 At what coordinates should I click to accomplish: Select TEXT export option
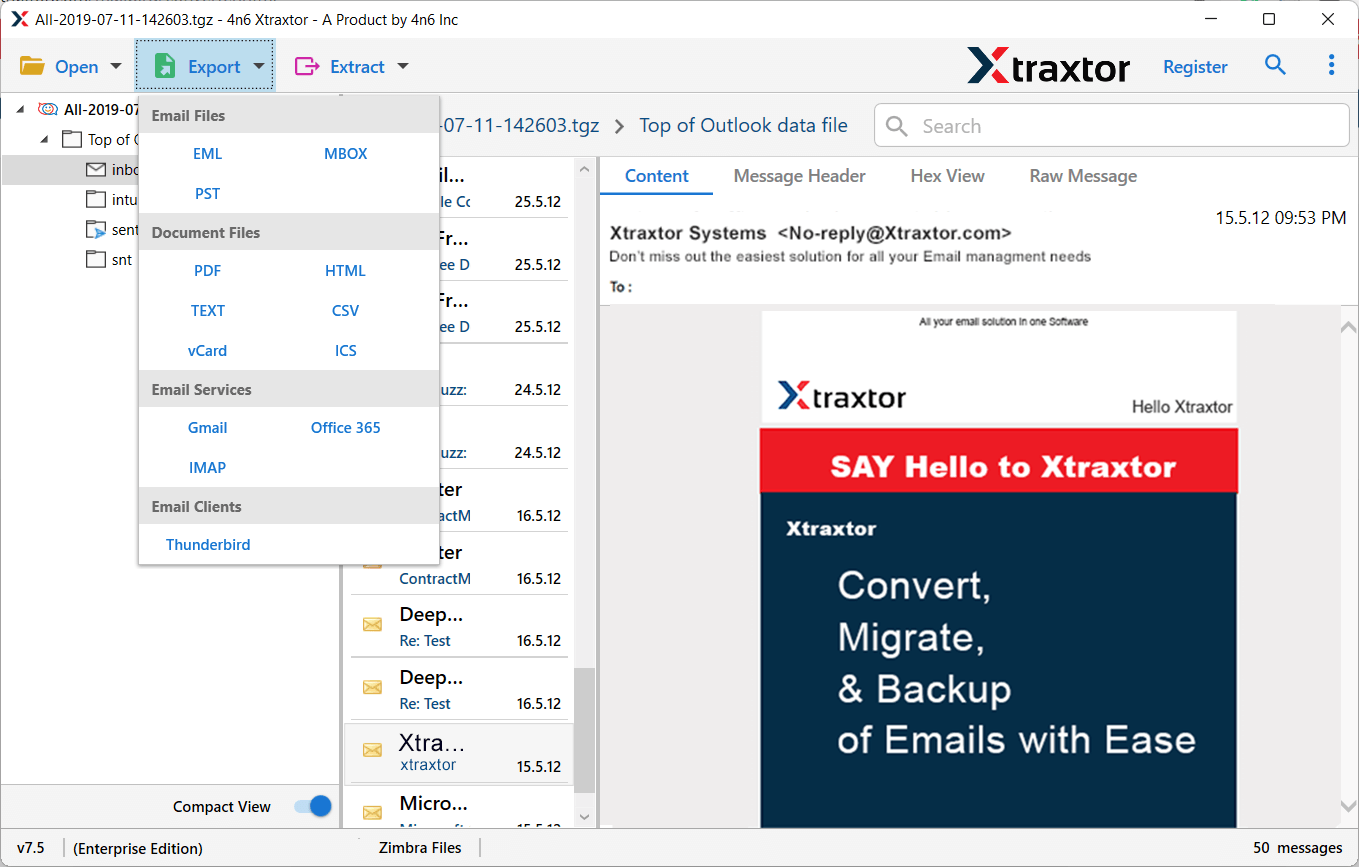tap(208, 311)
